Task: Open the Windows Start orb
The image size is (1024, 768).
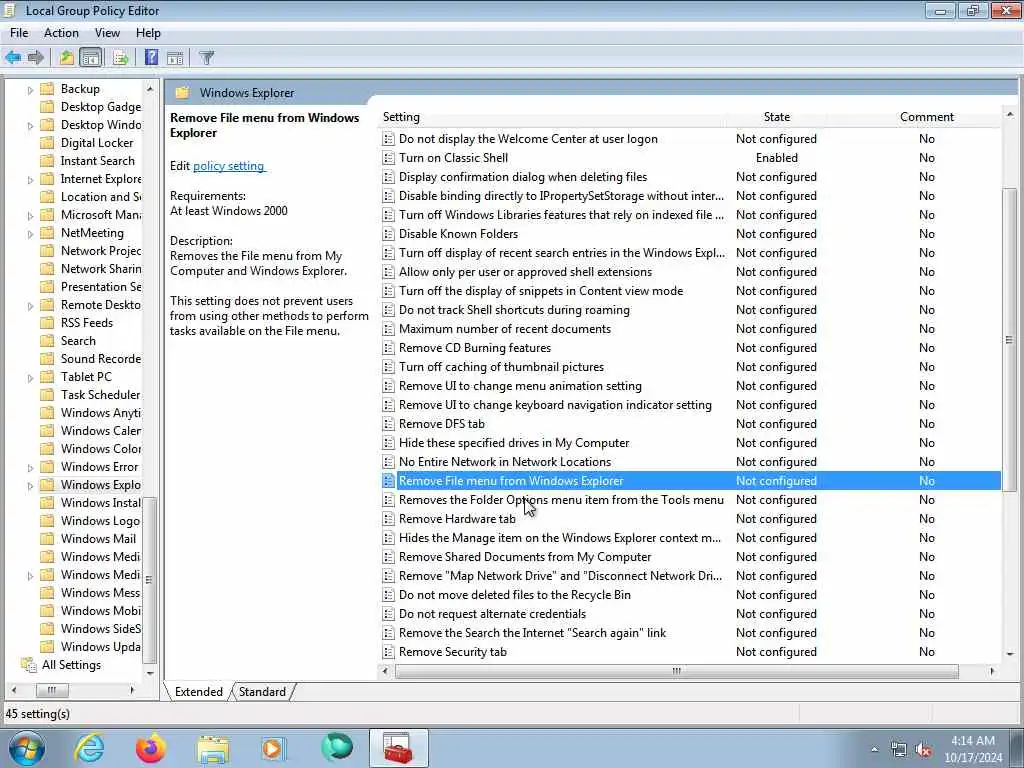Action: pos(27,749)
